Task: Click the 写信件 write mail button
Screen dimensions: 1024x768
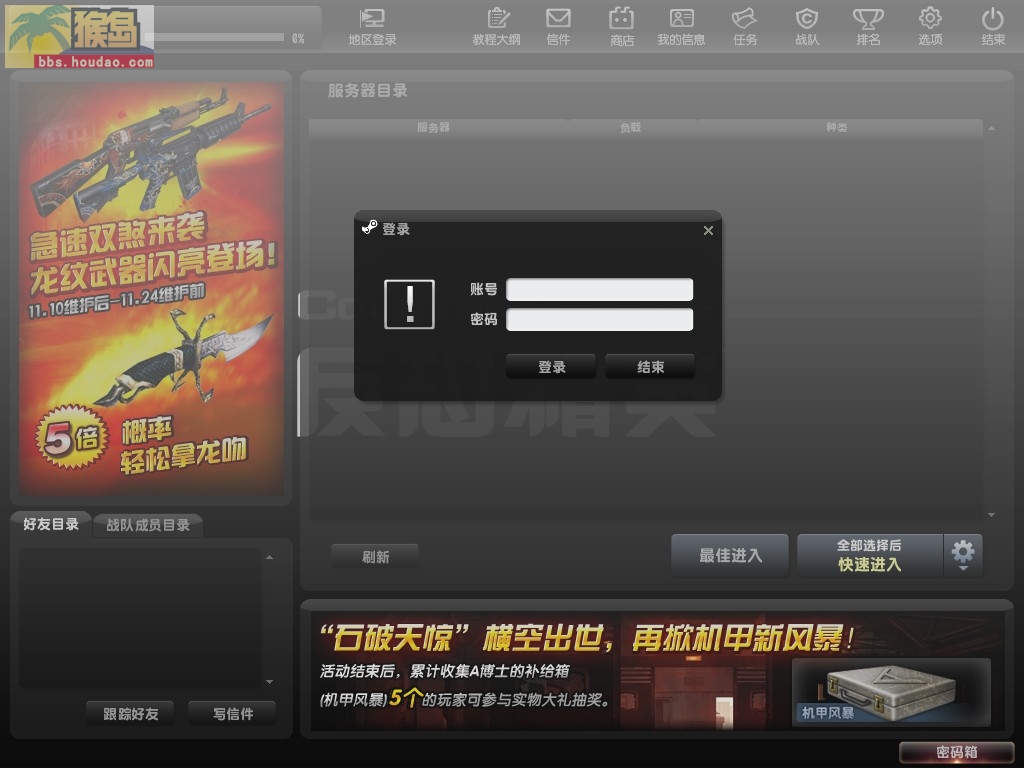Action: (232, 713)
